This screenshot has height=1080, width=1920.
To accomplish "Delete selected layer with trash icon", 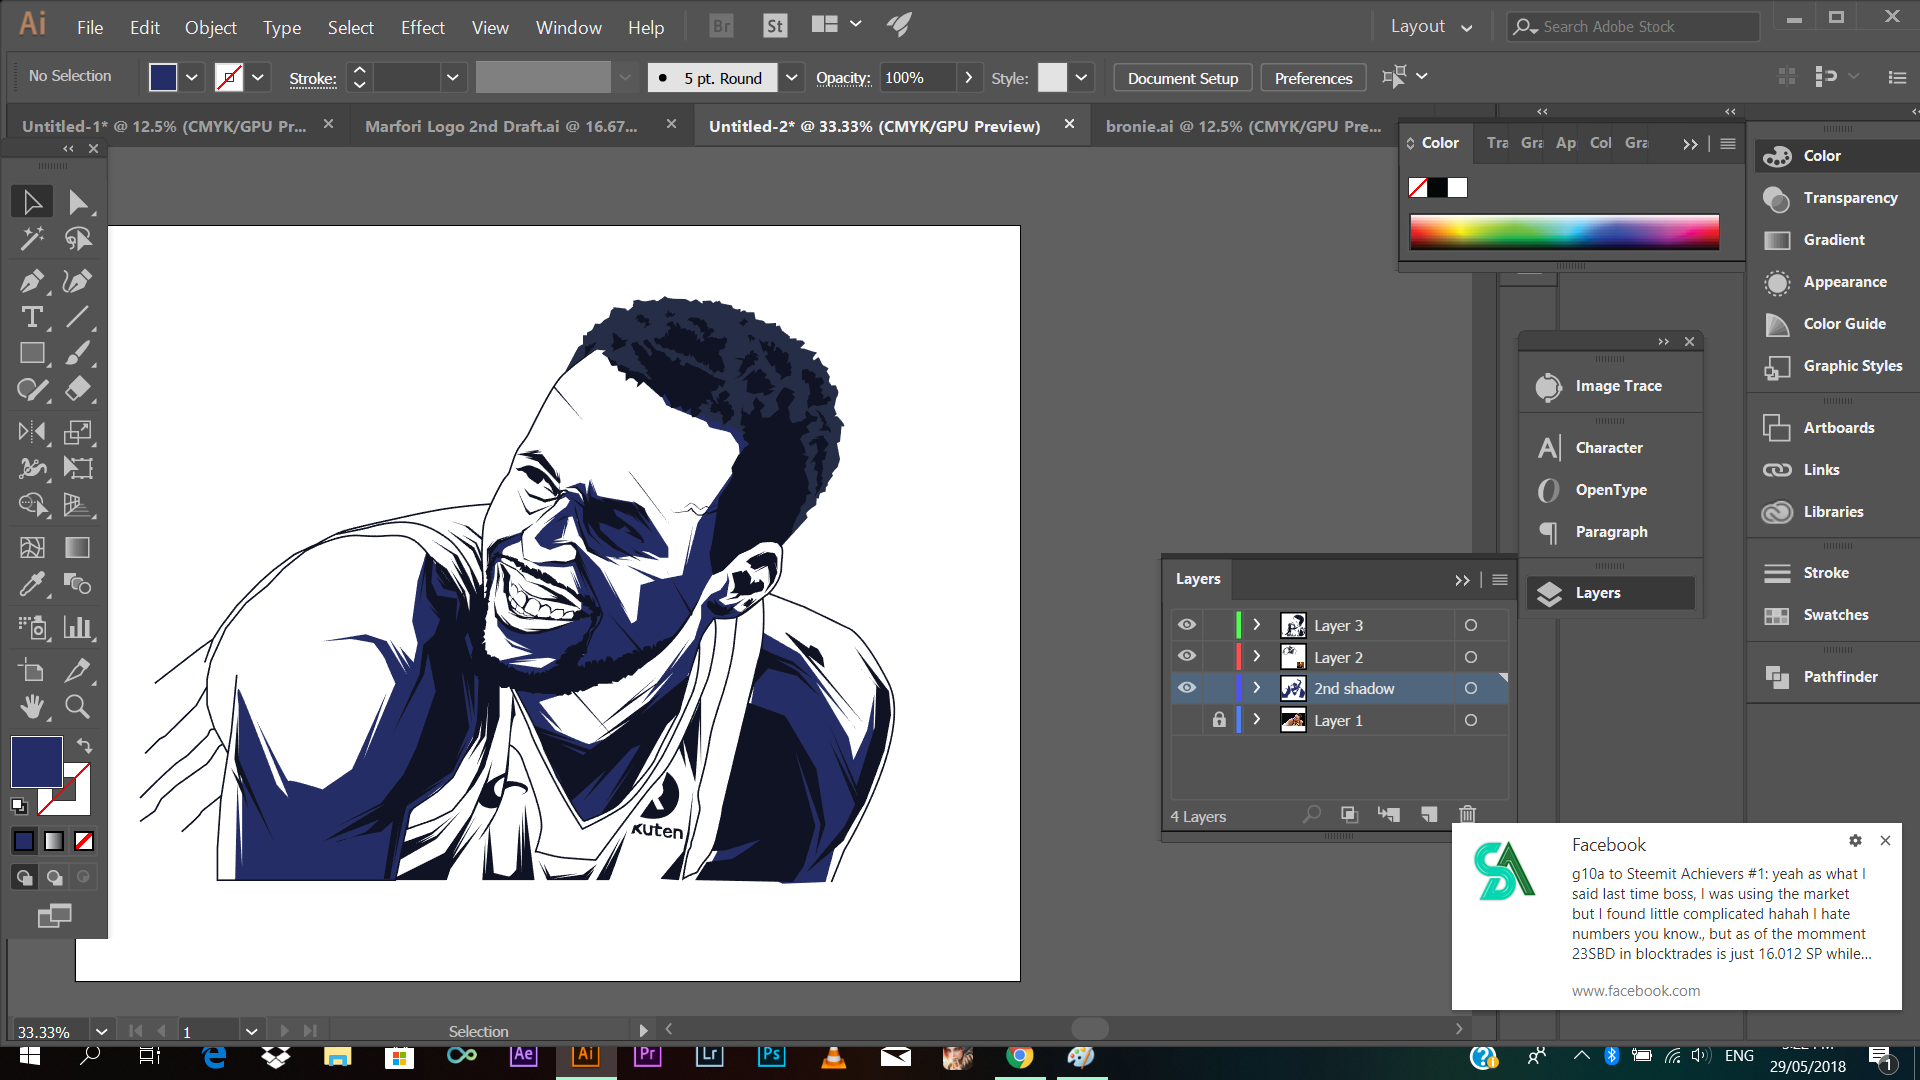I will 1467,814.
